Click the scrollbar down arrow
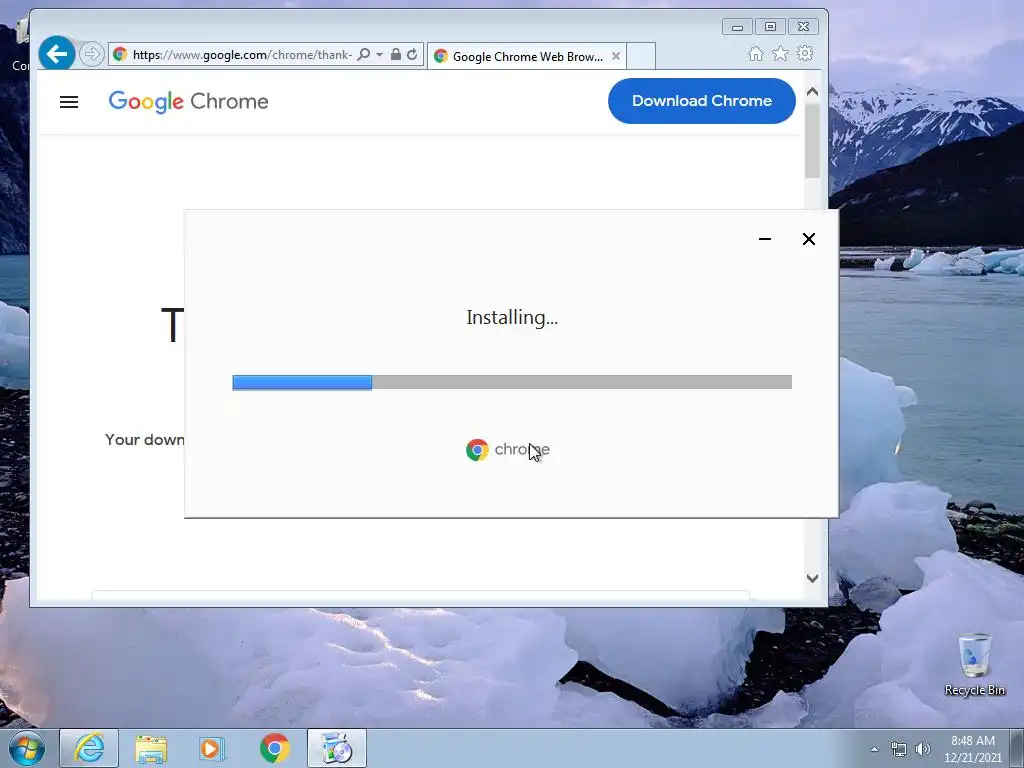Image resolution: width=1024 pixels, height=768 pixels. click(812, 578)
